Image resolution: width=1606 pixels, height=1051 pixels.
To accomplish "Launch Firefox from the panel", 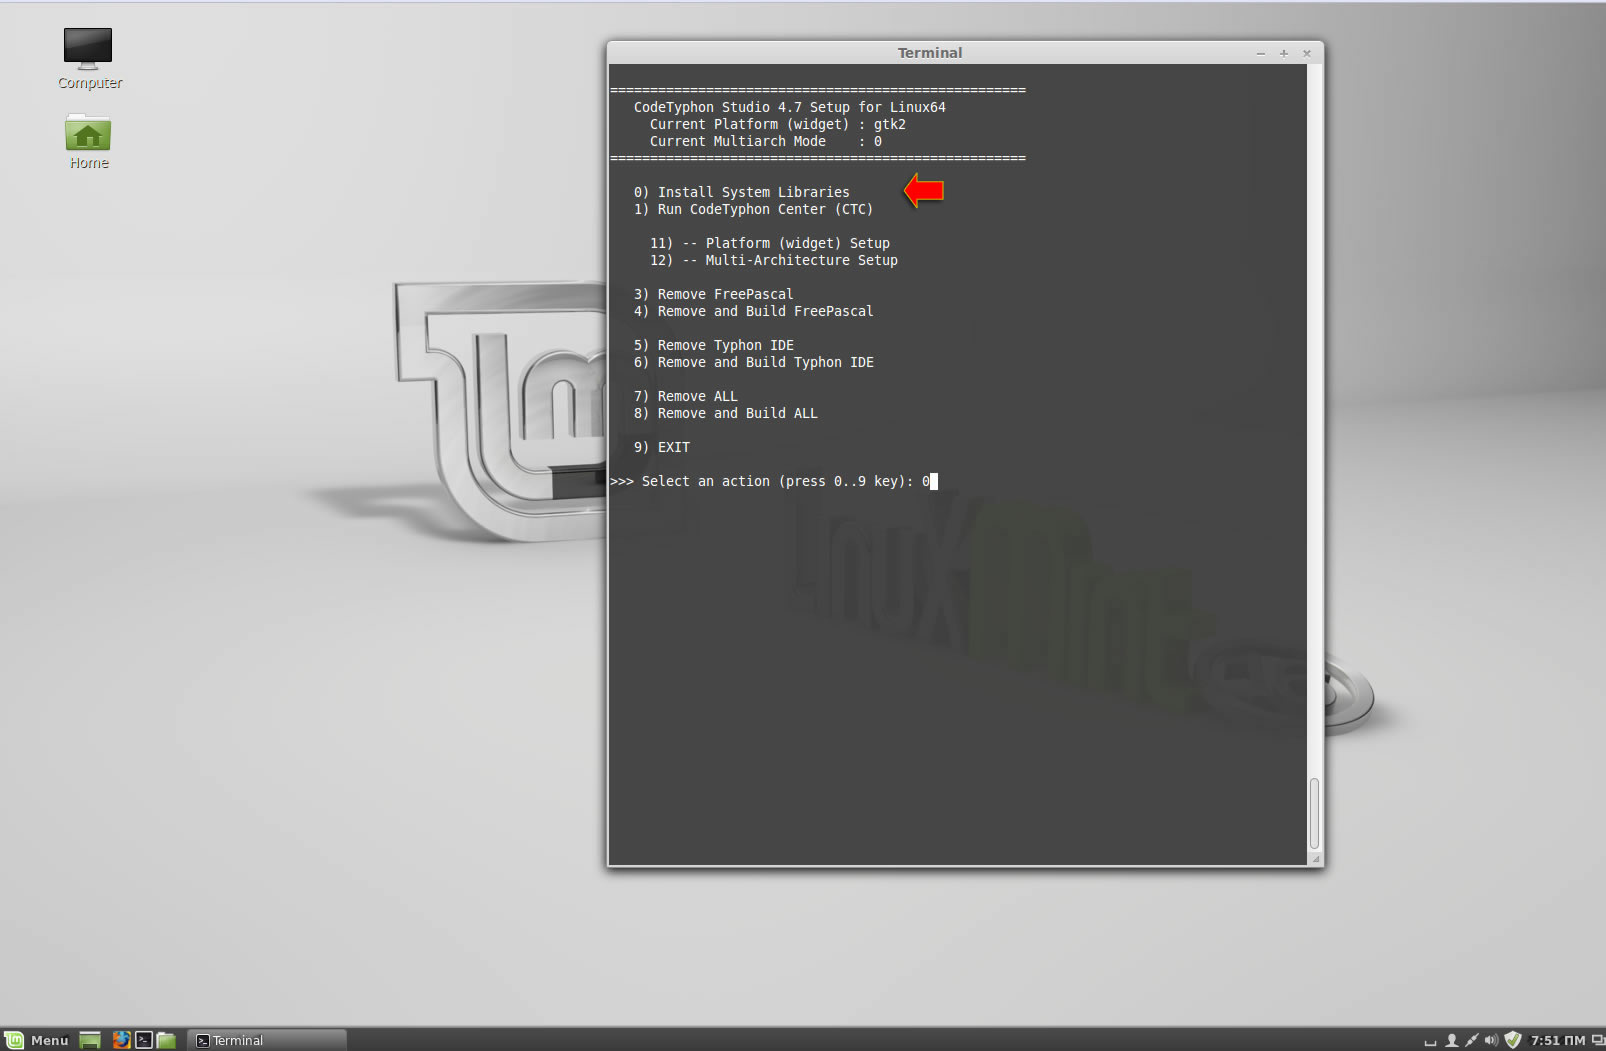I will pyautogui.click(x=121, y=1040).
